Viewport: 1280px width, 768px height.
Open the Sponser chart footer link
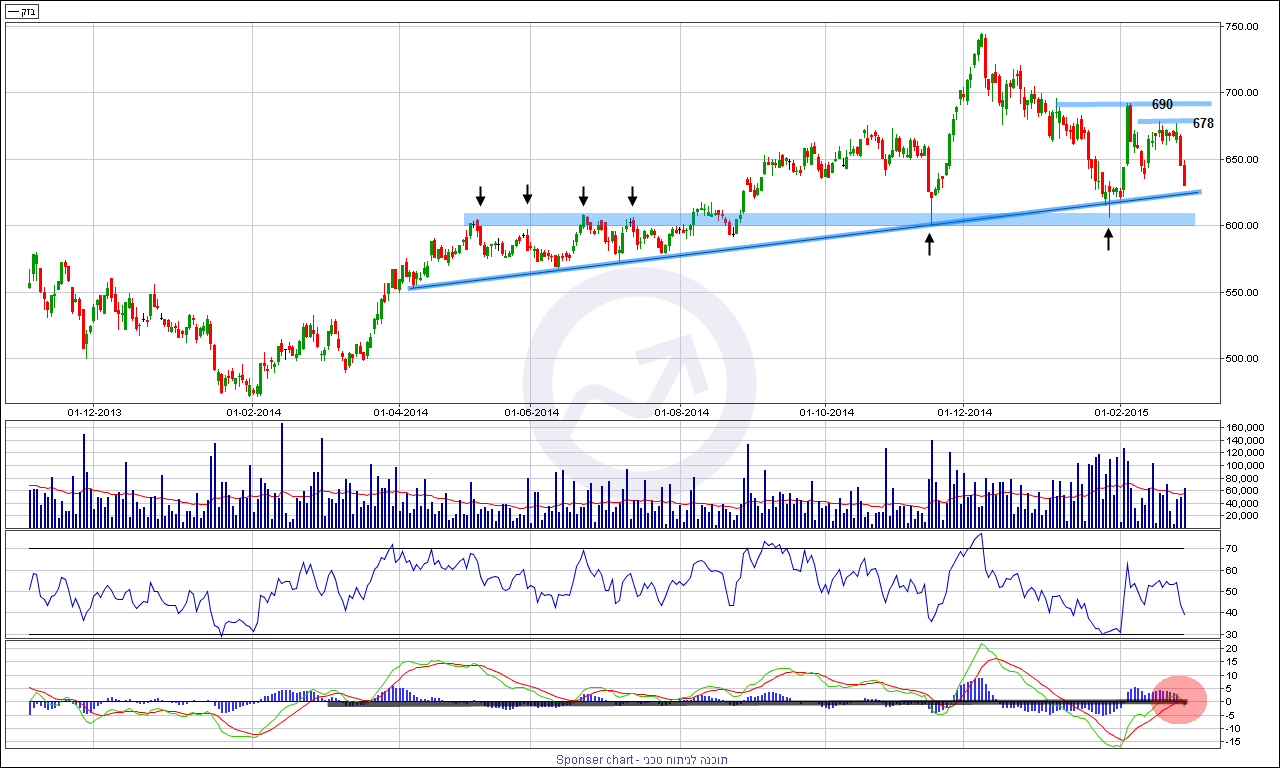pyautogui.click(x=641, y=760)
